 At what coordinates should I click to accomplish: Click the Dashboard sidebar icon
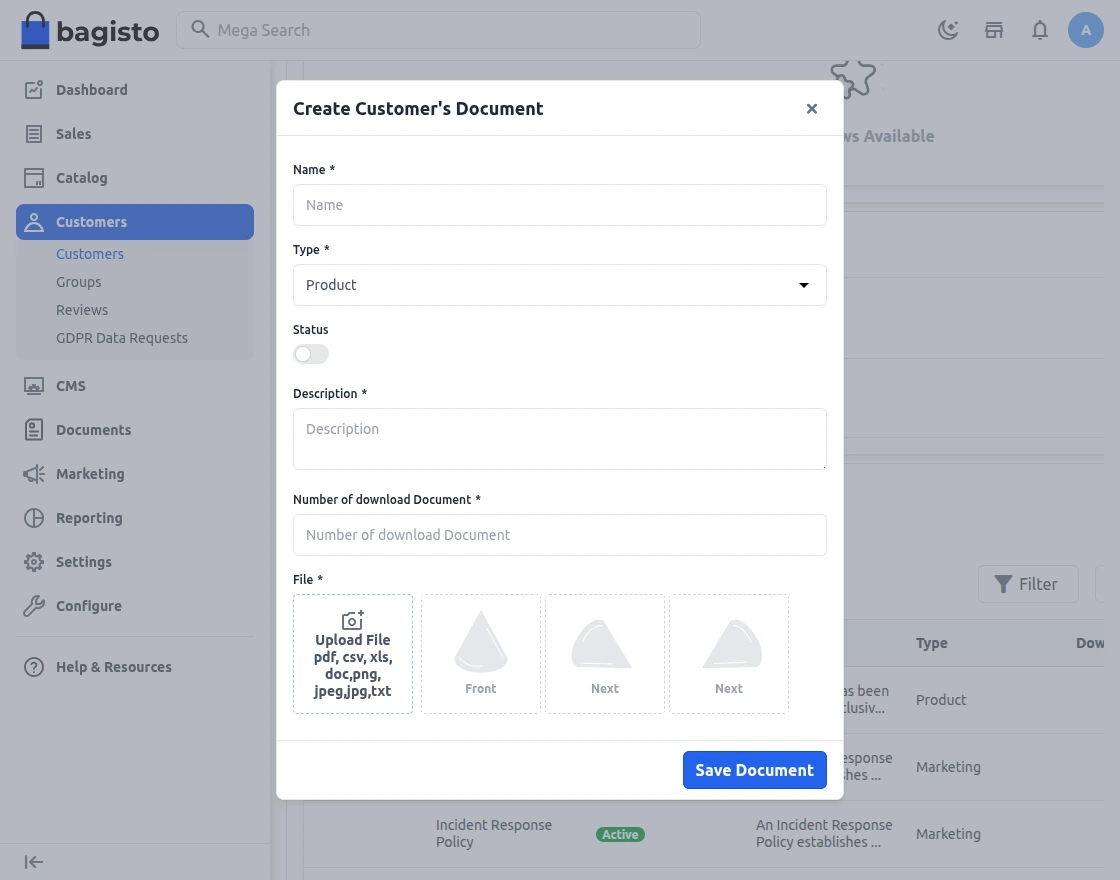coord(34,89)
